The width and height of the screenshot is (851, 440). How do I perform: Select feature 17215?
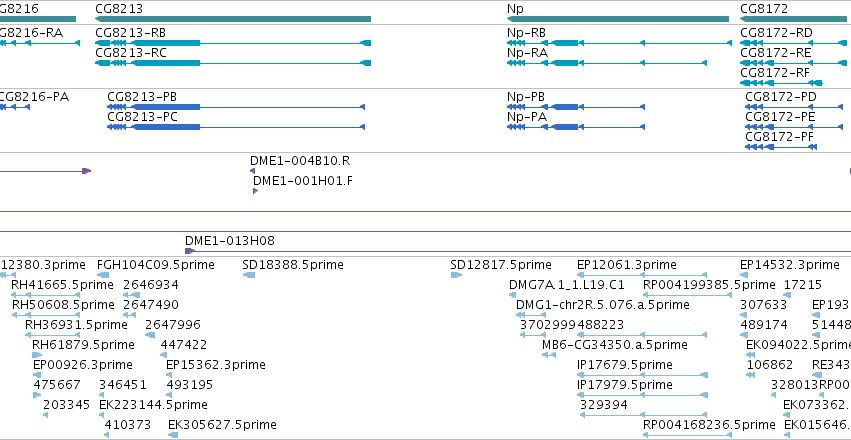pos(788,295)
